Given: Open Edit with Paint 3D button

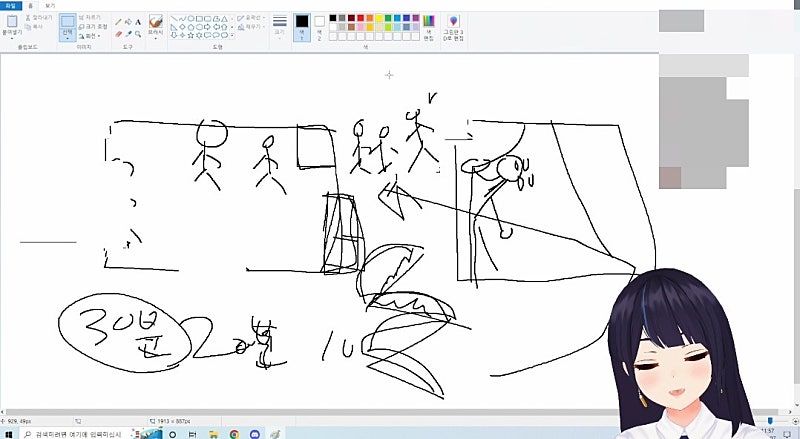Looking at the screenshot, I should [x=453, y=28].
